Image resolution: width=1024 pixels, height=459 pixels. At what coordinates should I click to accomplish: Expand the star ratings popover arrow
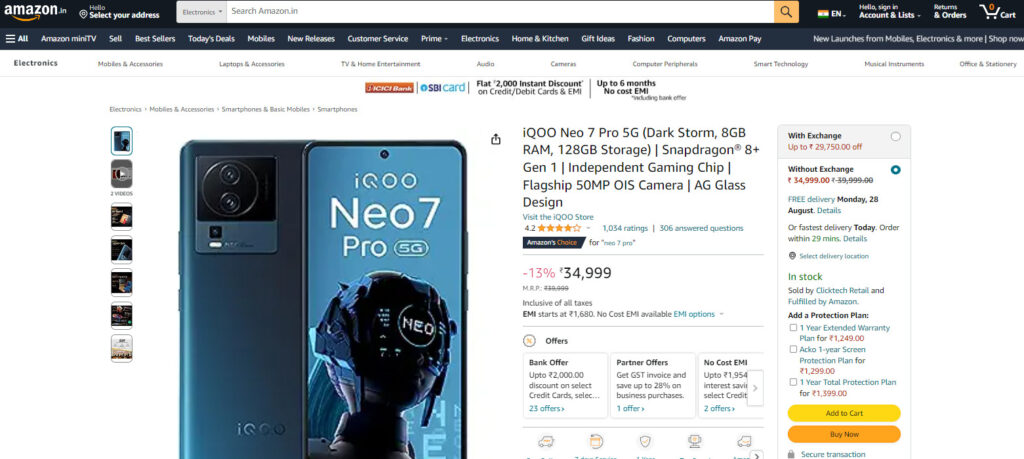[x=588, y=229]
